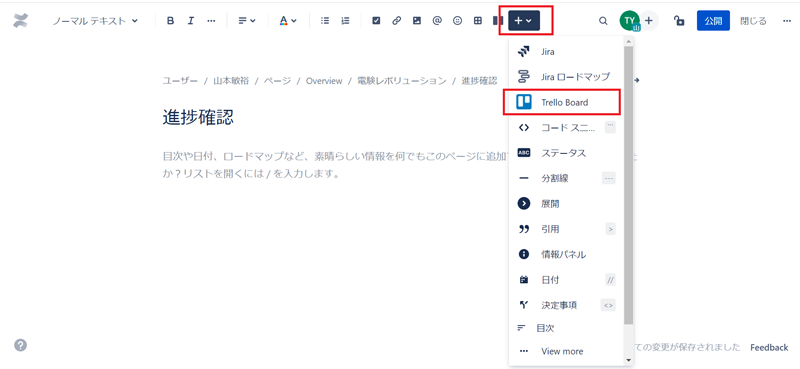
Task: Click the menu scroll down arrow
Action: (629, 360)
